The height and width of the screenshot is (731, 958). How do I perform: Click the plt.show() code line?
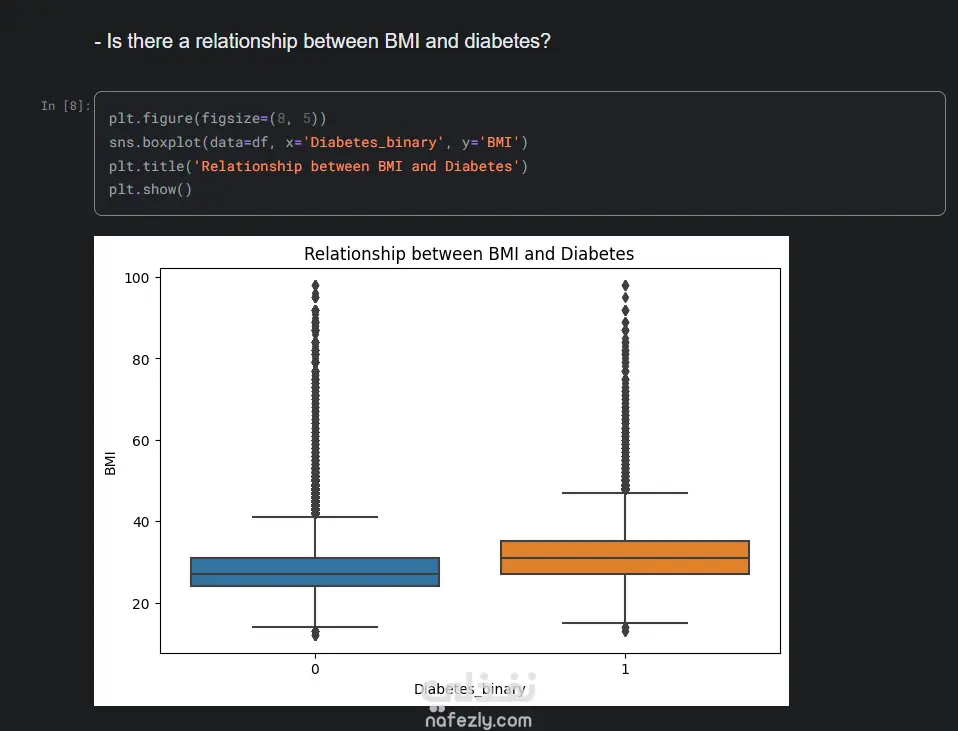pos(150,189)
